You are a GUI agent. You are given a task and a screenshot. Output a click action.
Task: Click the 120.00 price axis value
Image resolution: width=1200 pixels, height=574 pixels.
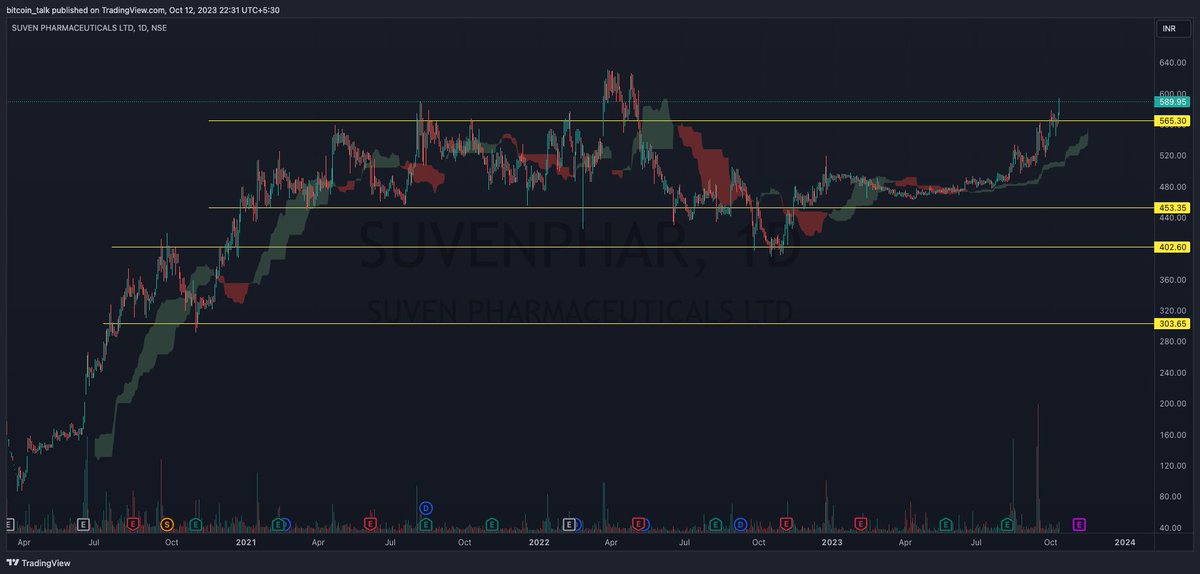(x=1172, y=466)
